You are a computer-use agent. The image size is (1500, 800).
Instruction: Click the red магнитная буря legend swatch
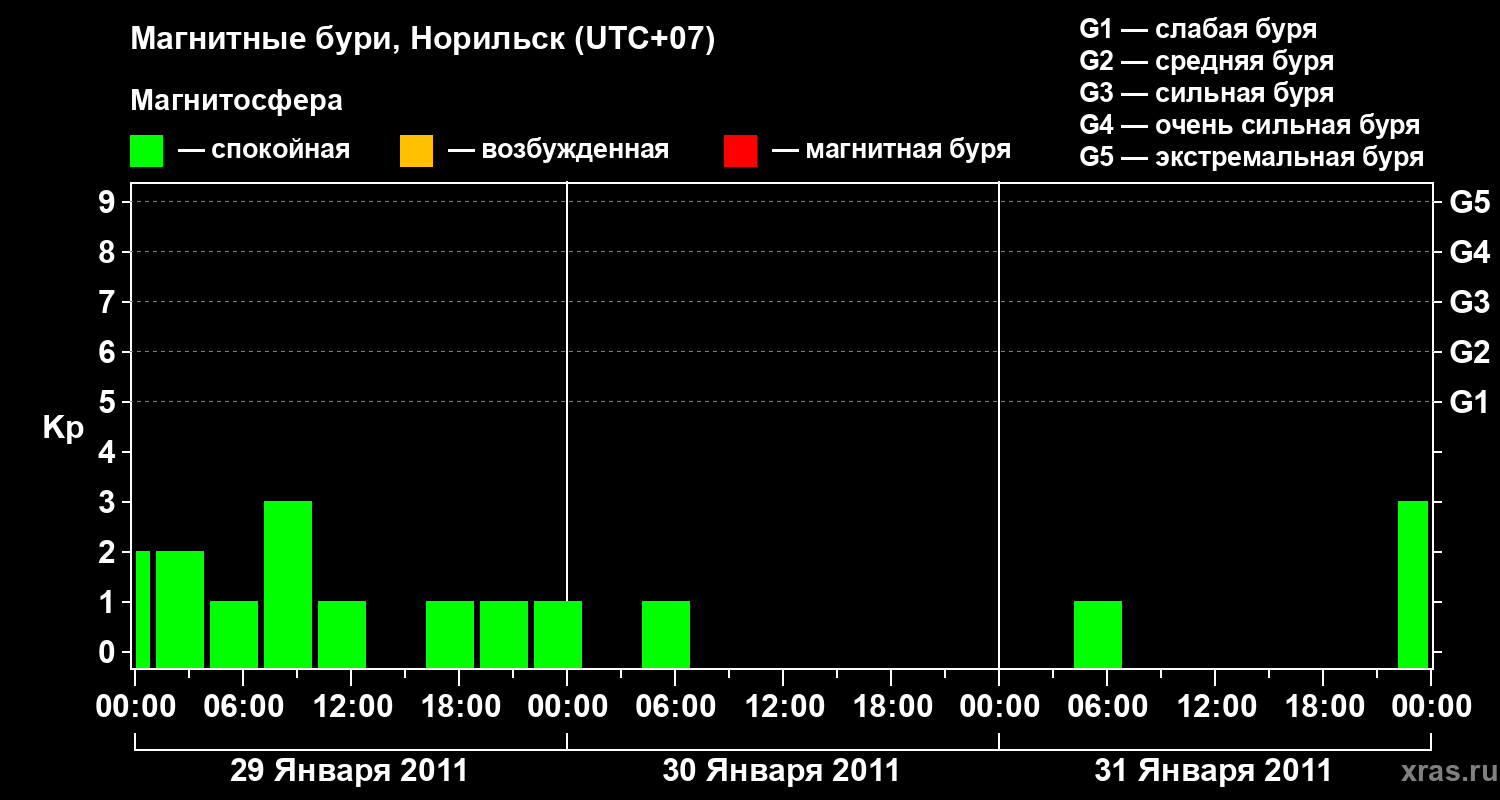(x=740, y=151)
